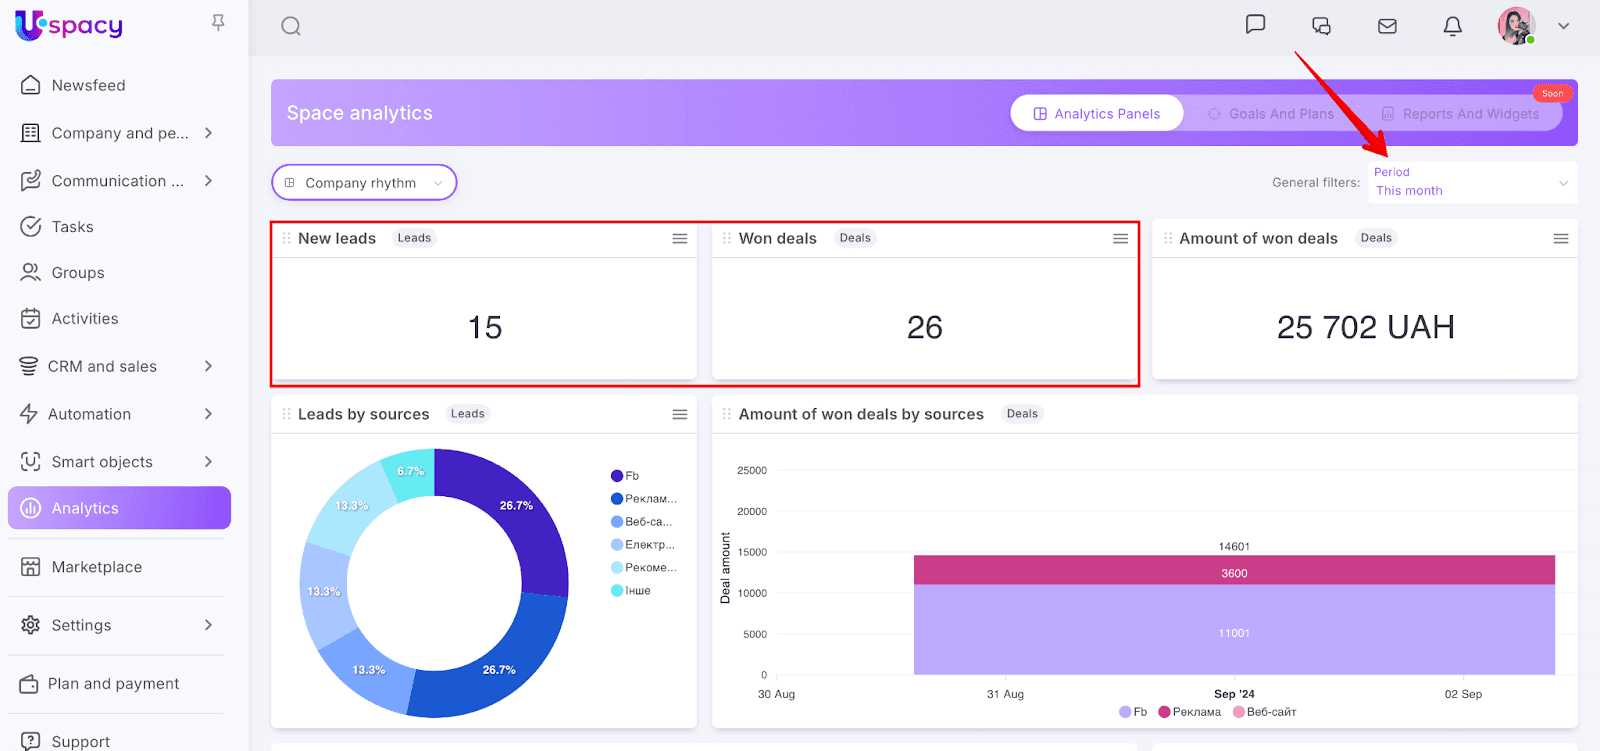This screenshot has width=1600, height=751.
Task: Pin the sidebar with pin icon
Action: coord(218,22)
